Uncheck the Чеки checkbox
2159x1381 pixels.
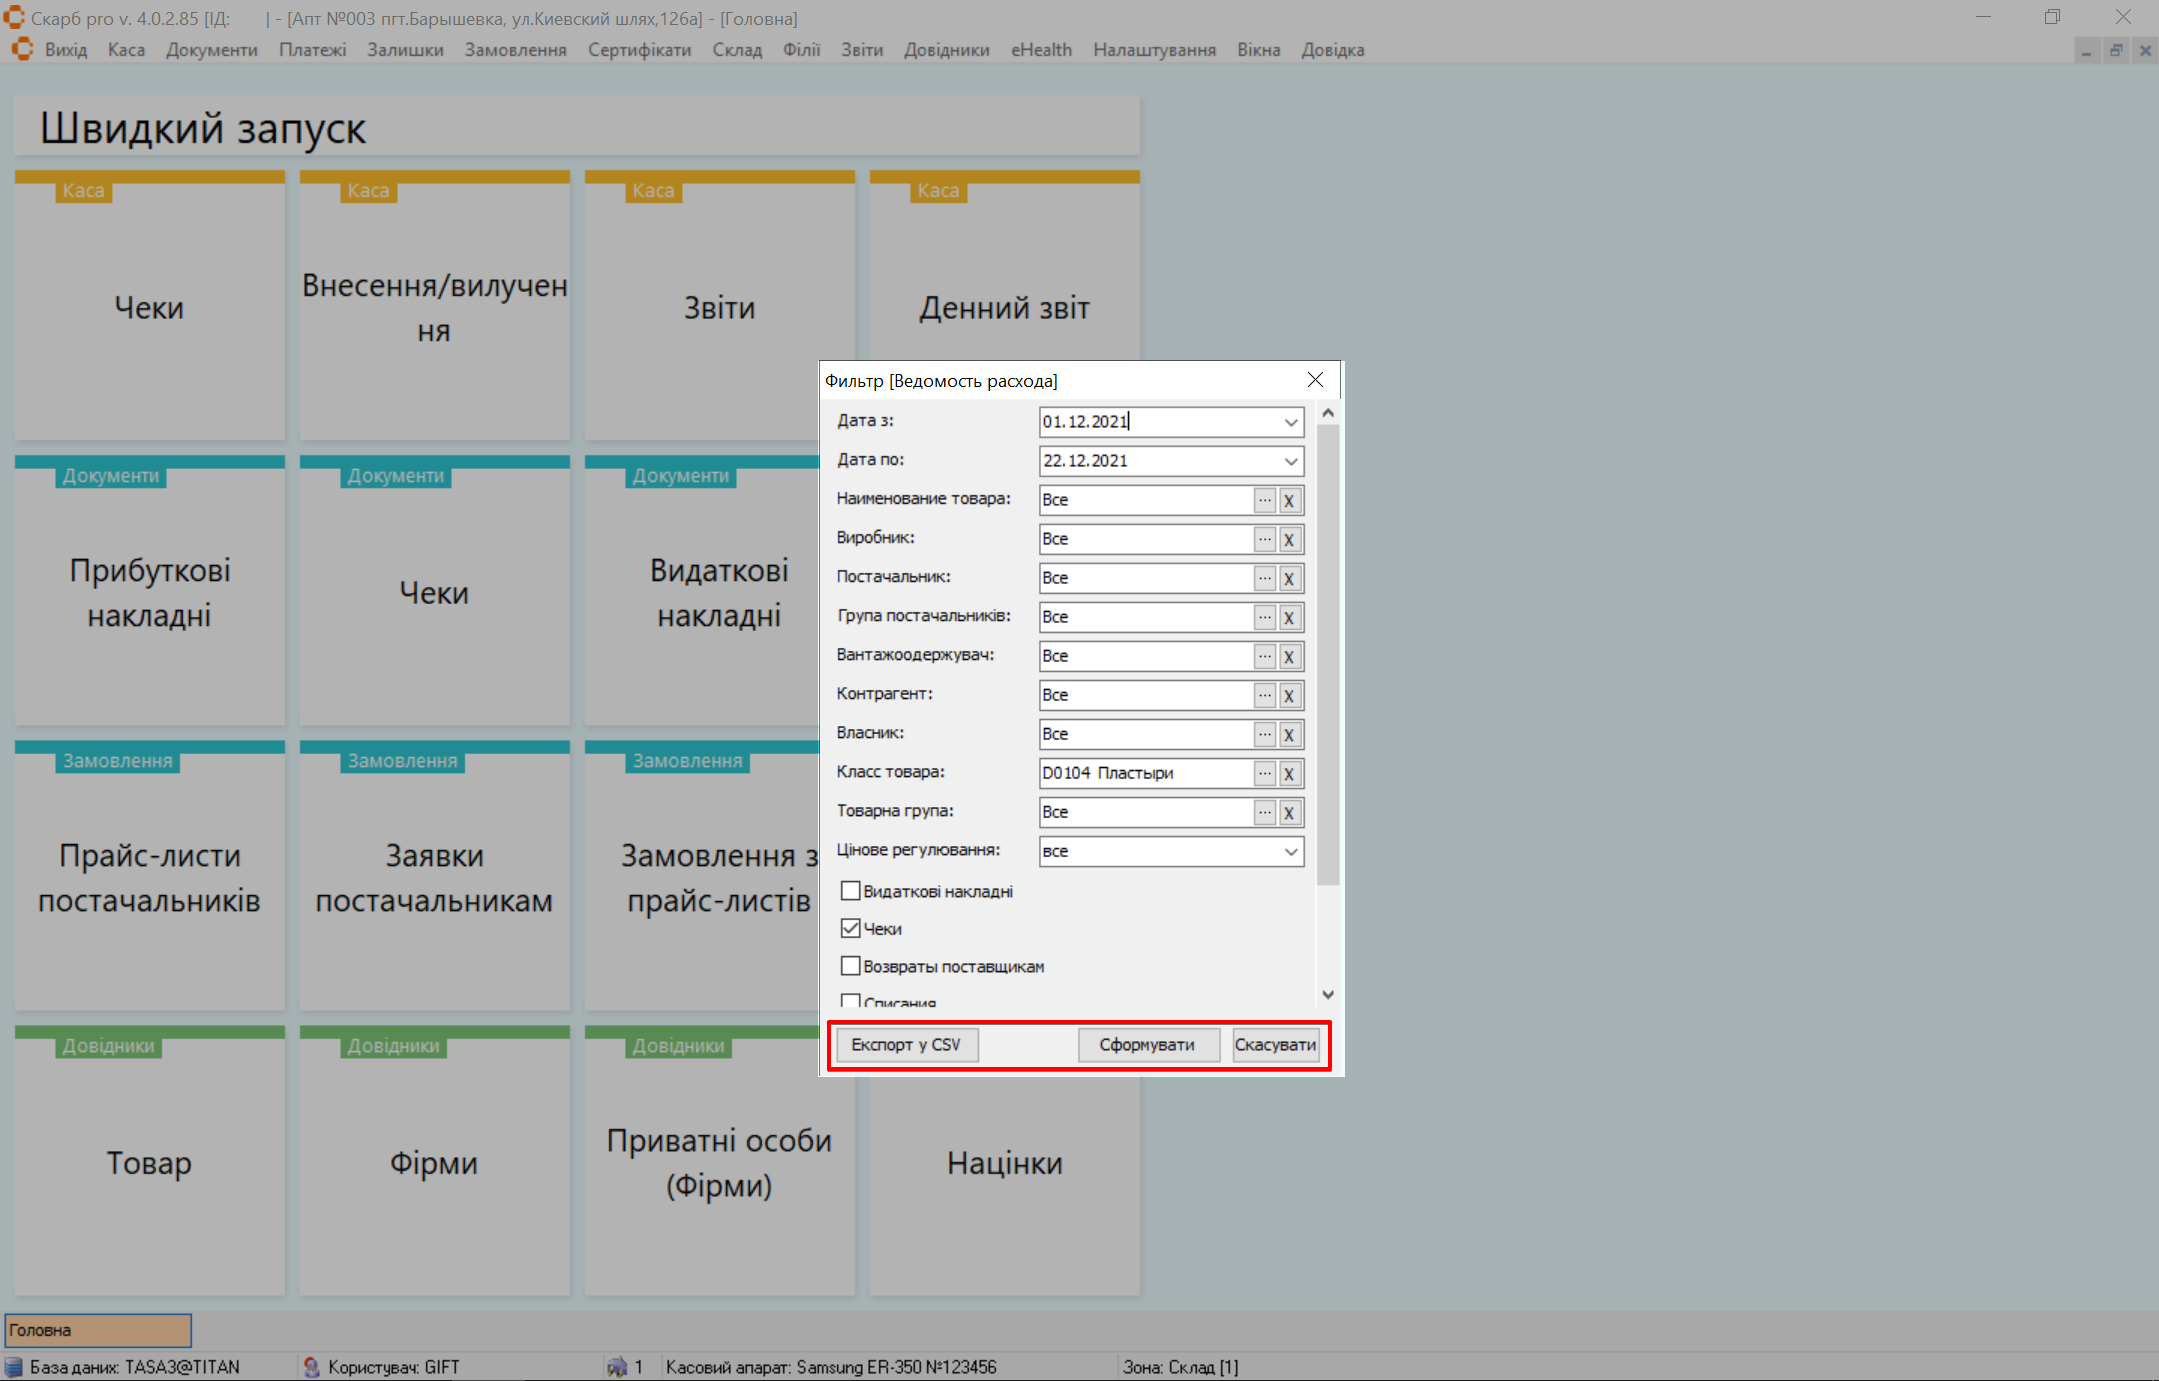(x=851, y=928)
